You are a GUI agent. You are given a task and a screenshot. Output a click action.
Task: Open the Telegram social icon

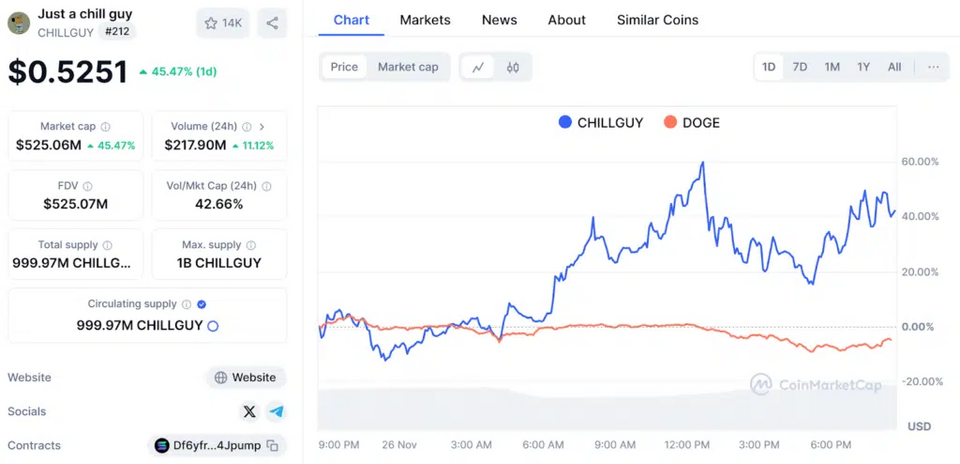coord(276,411)
